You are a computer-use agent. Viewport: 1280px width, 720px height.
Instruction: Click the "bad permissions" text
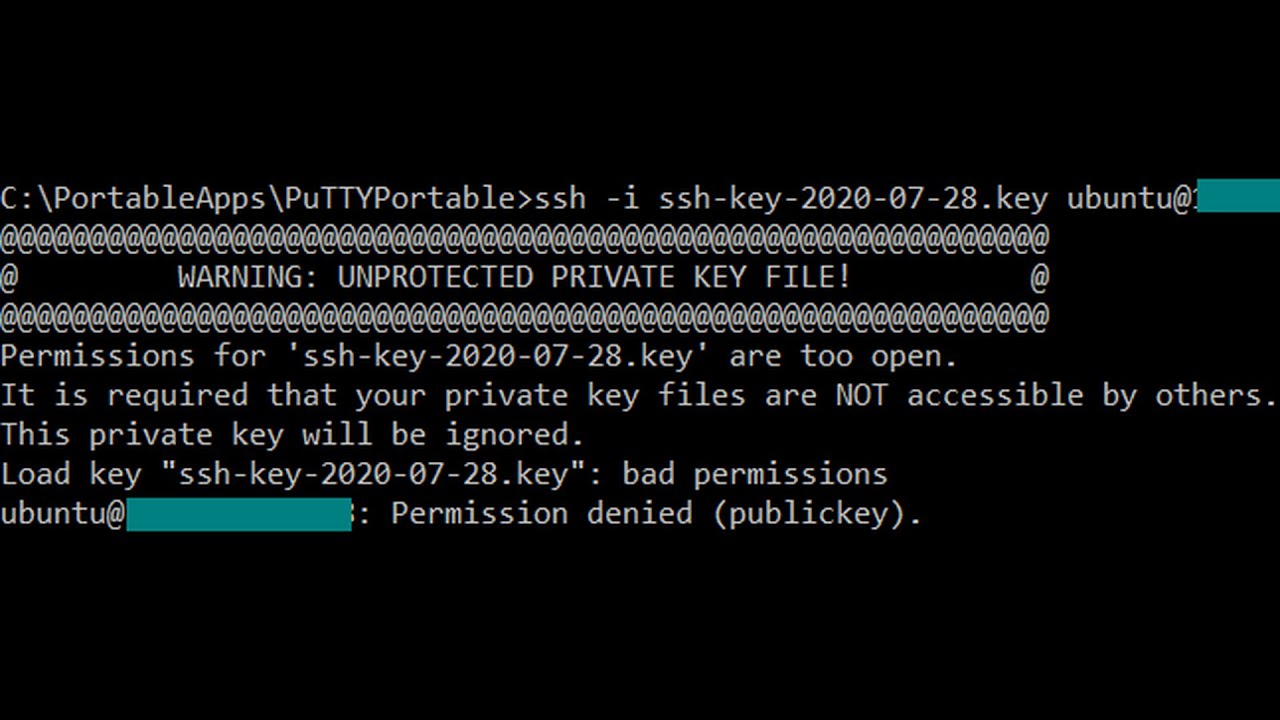coord(754,474)
